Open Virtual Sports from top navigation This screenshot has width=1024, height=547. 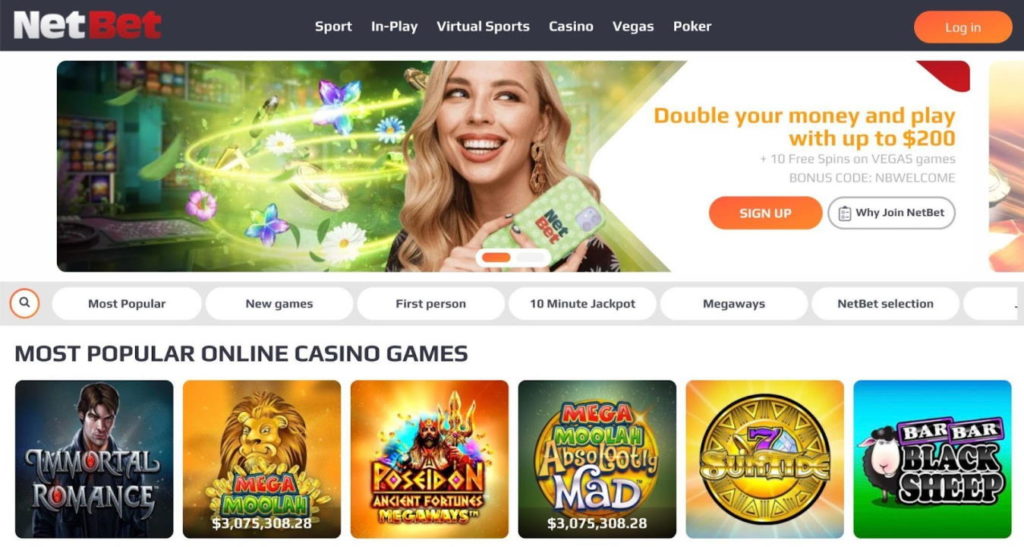483,27
